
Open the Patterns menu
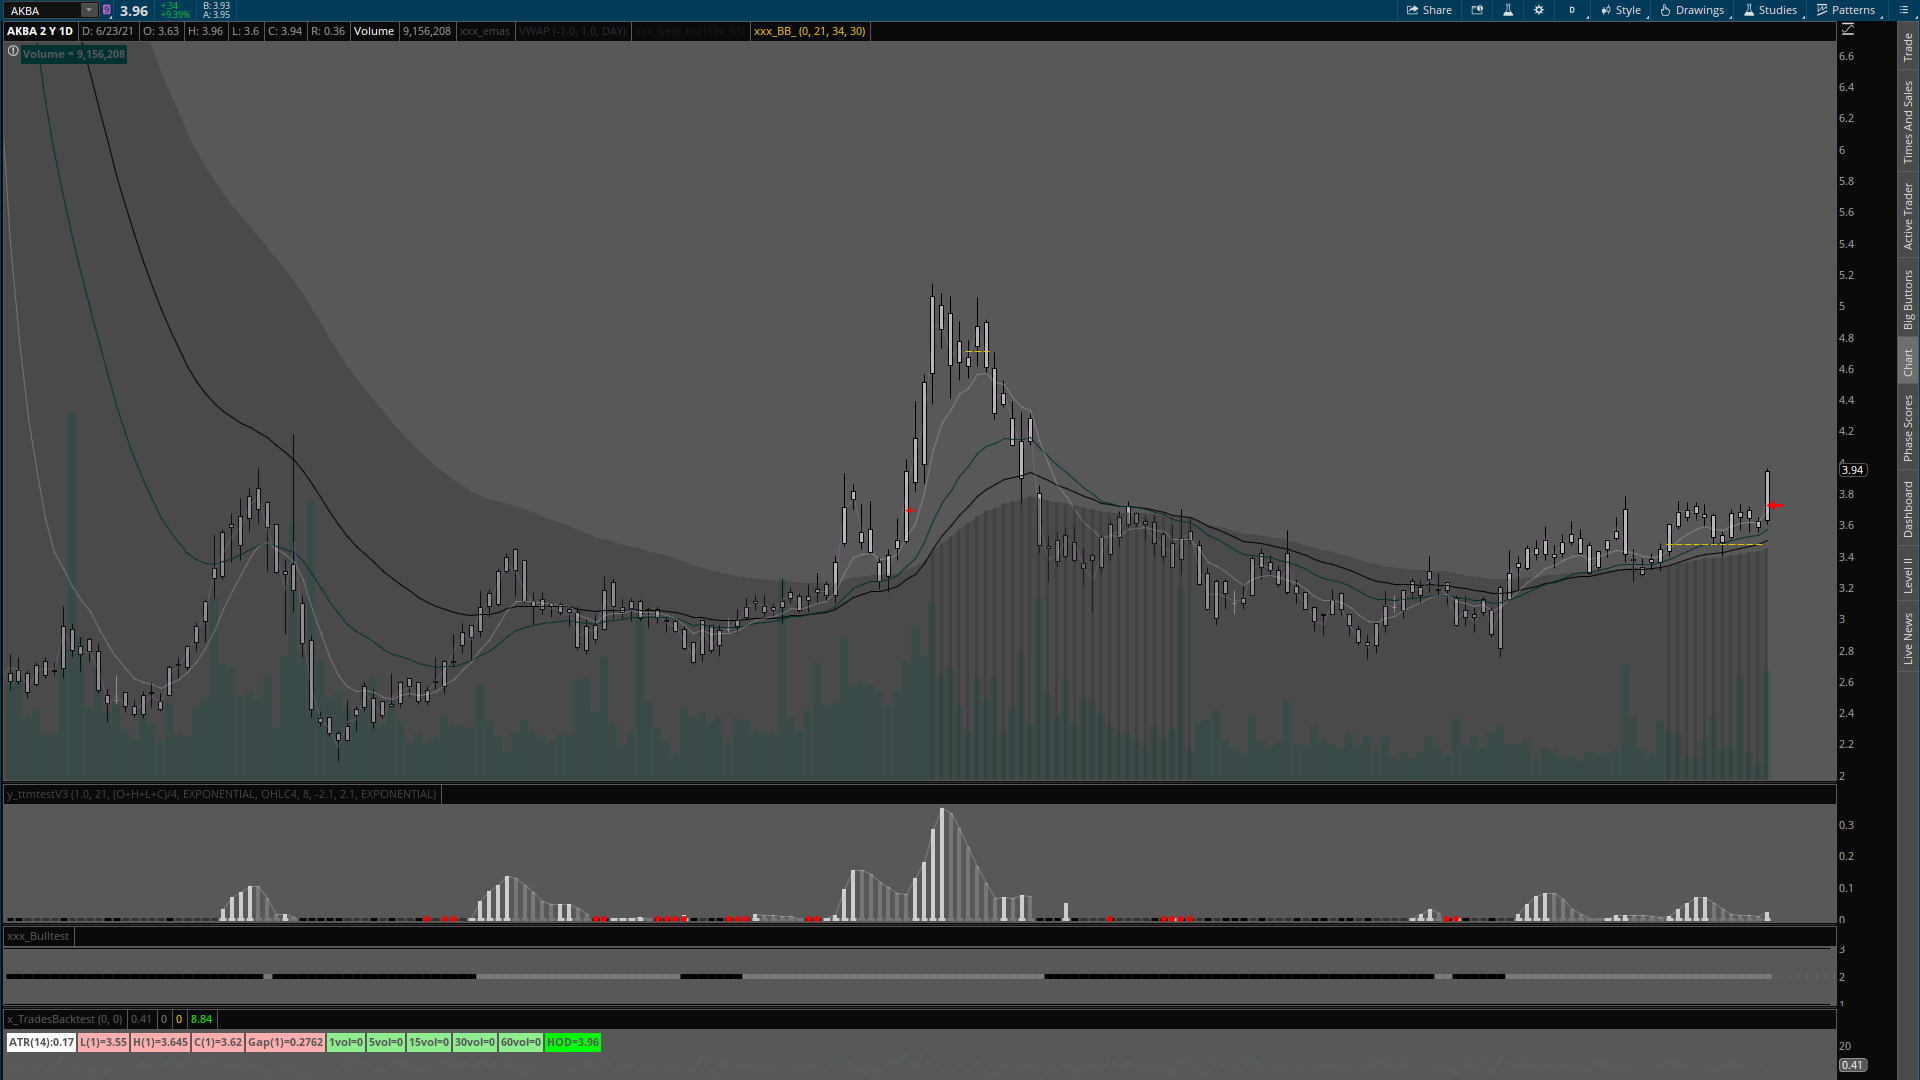[1846, 10]
